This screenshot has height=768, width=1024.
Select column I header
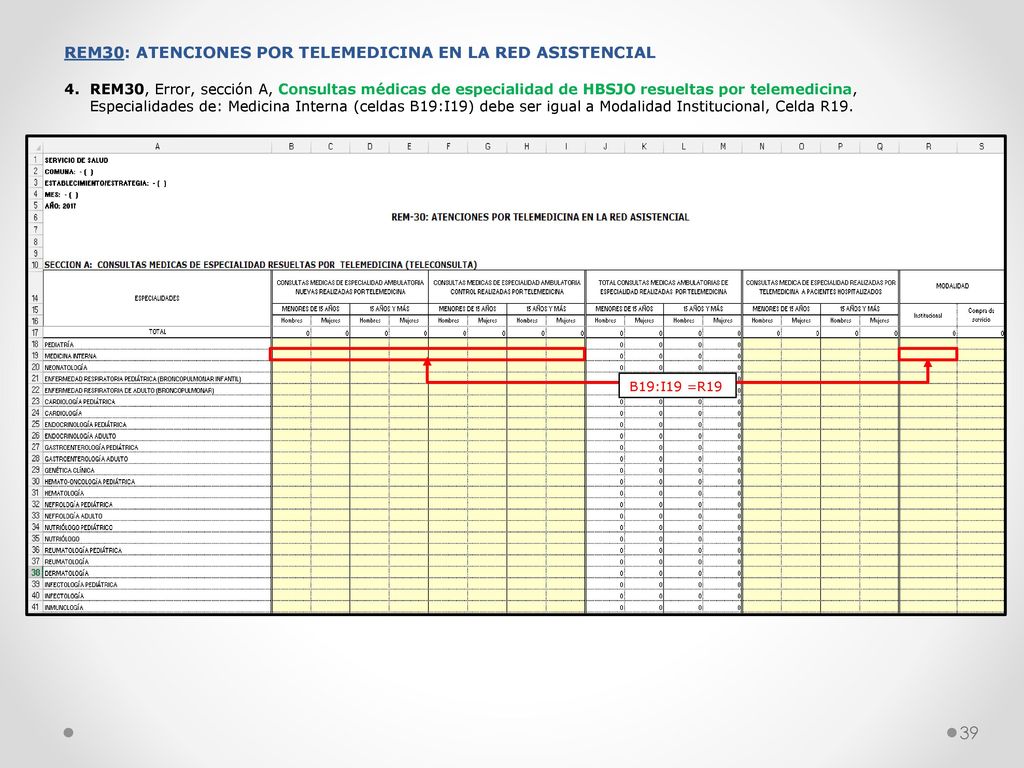coord(566,147)
